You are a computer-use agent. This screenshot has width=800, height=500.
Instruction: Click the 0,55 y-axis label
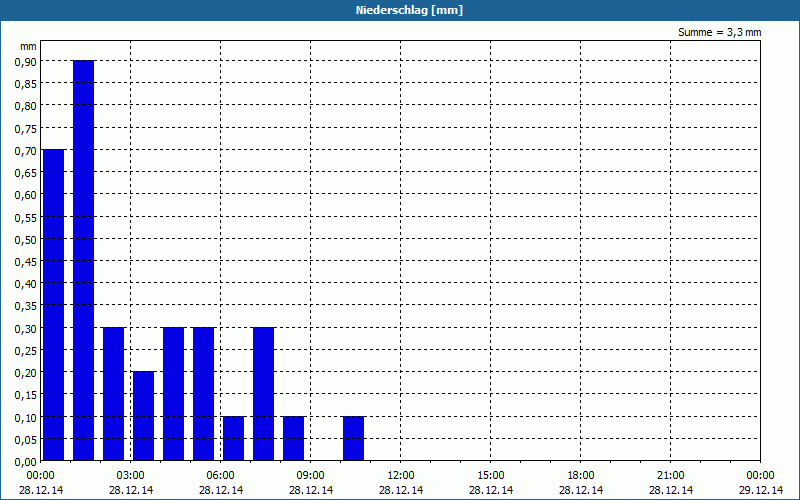pyautogui.click(x=26, y=217)
